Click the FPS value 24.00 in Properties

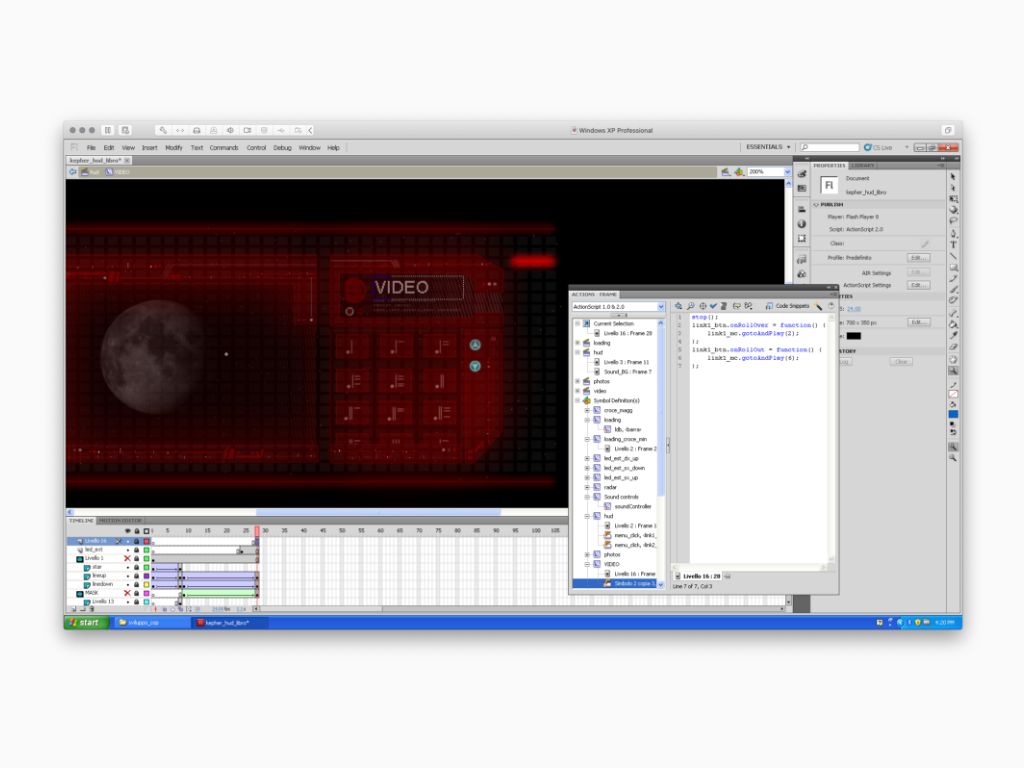(x=854, y=309)
